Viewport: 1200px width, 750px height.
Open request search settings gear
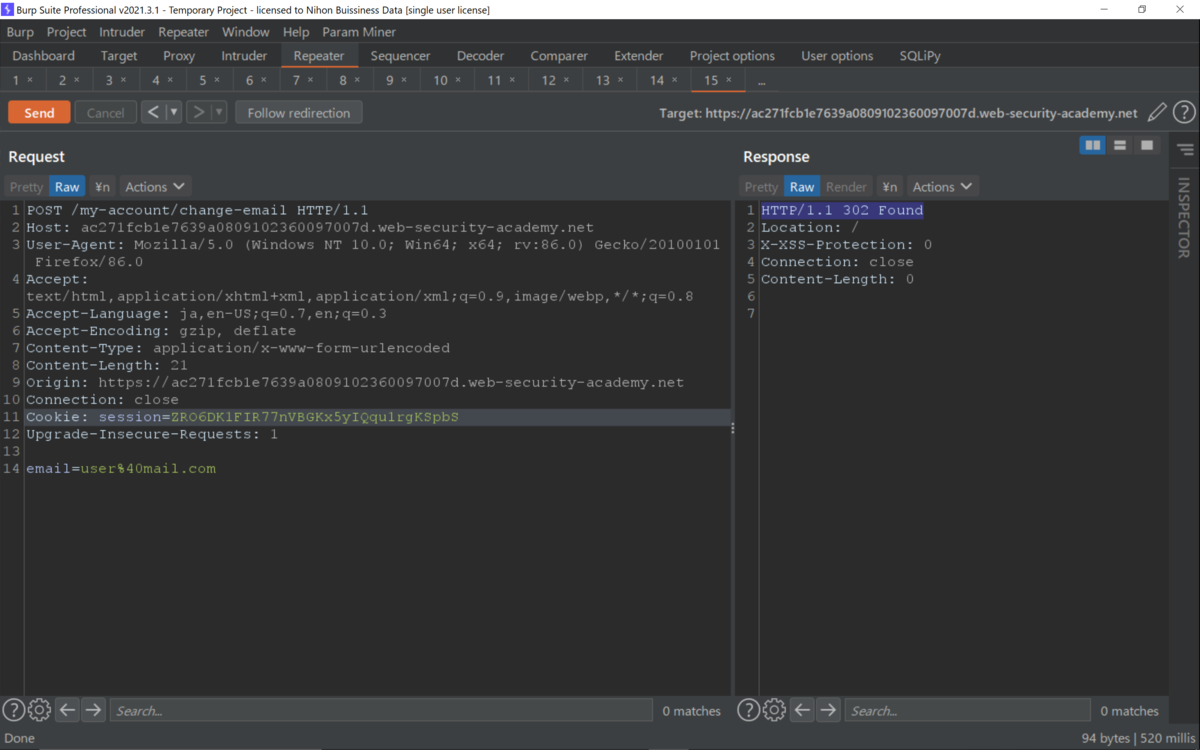[x=39, y=710]
